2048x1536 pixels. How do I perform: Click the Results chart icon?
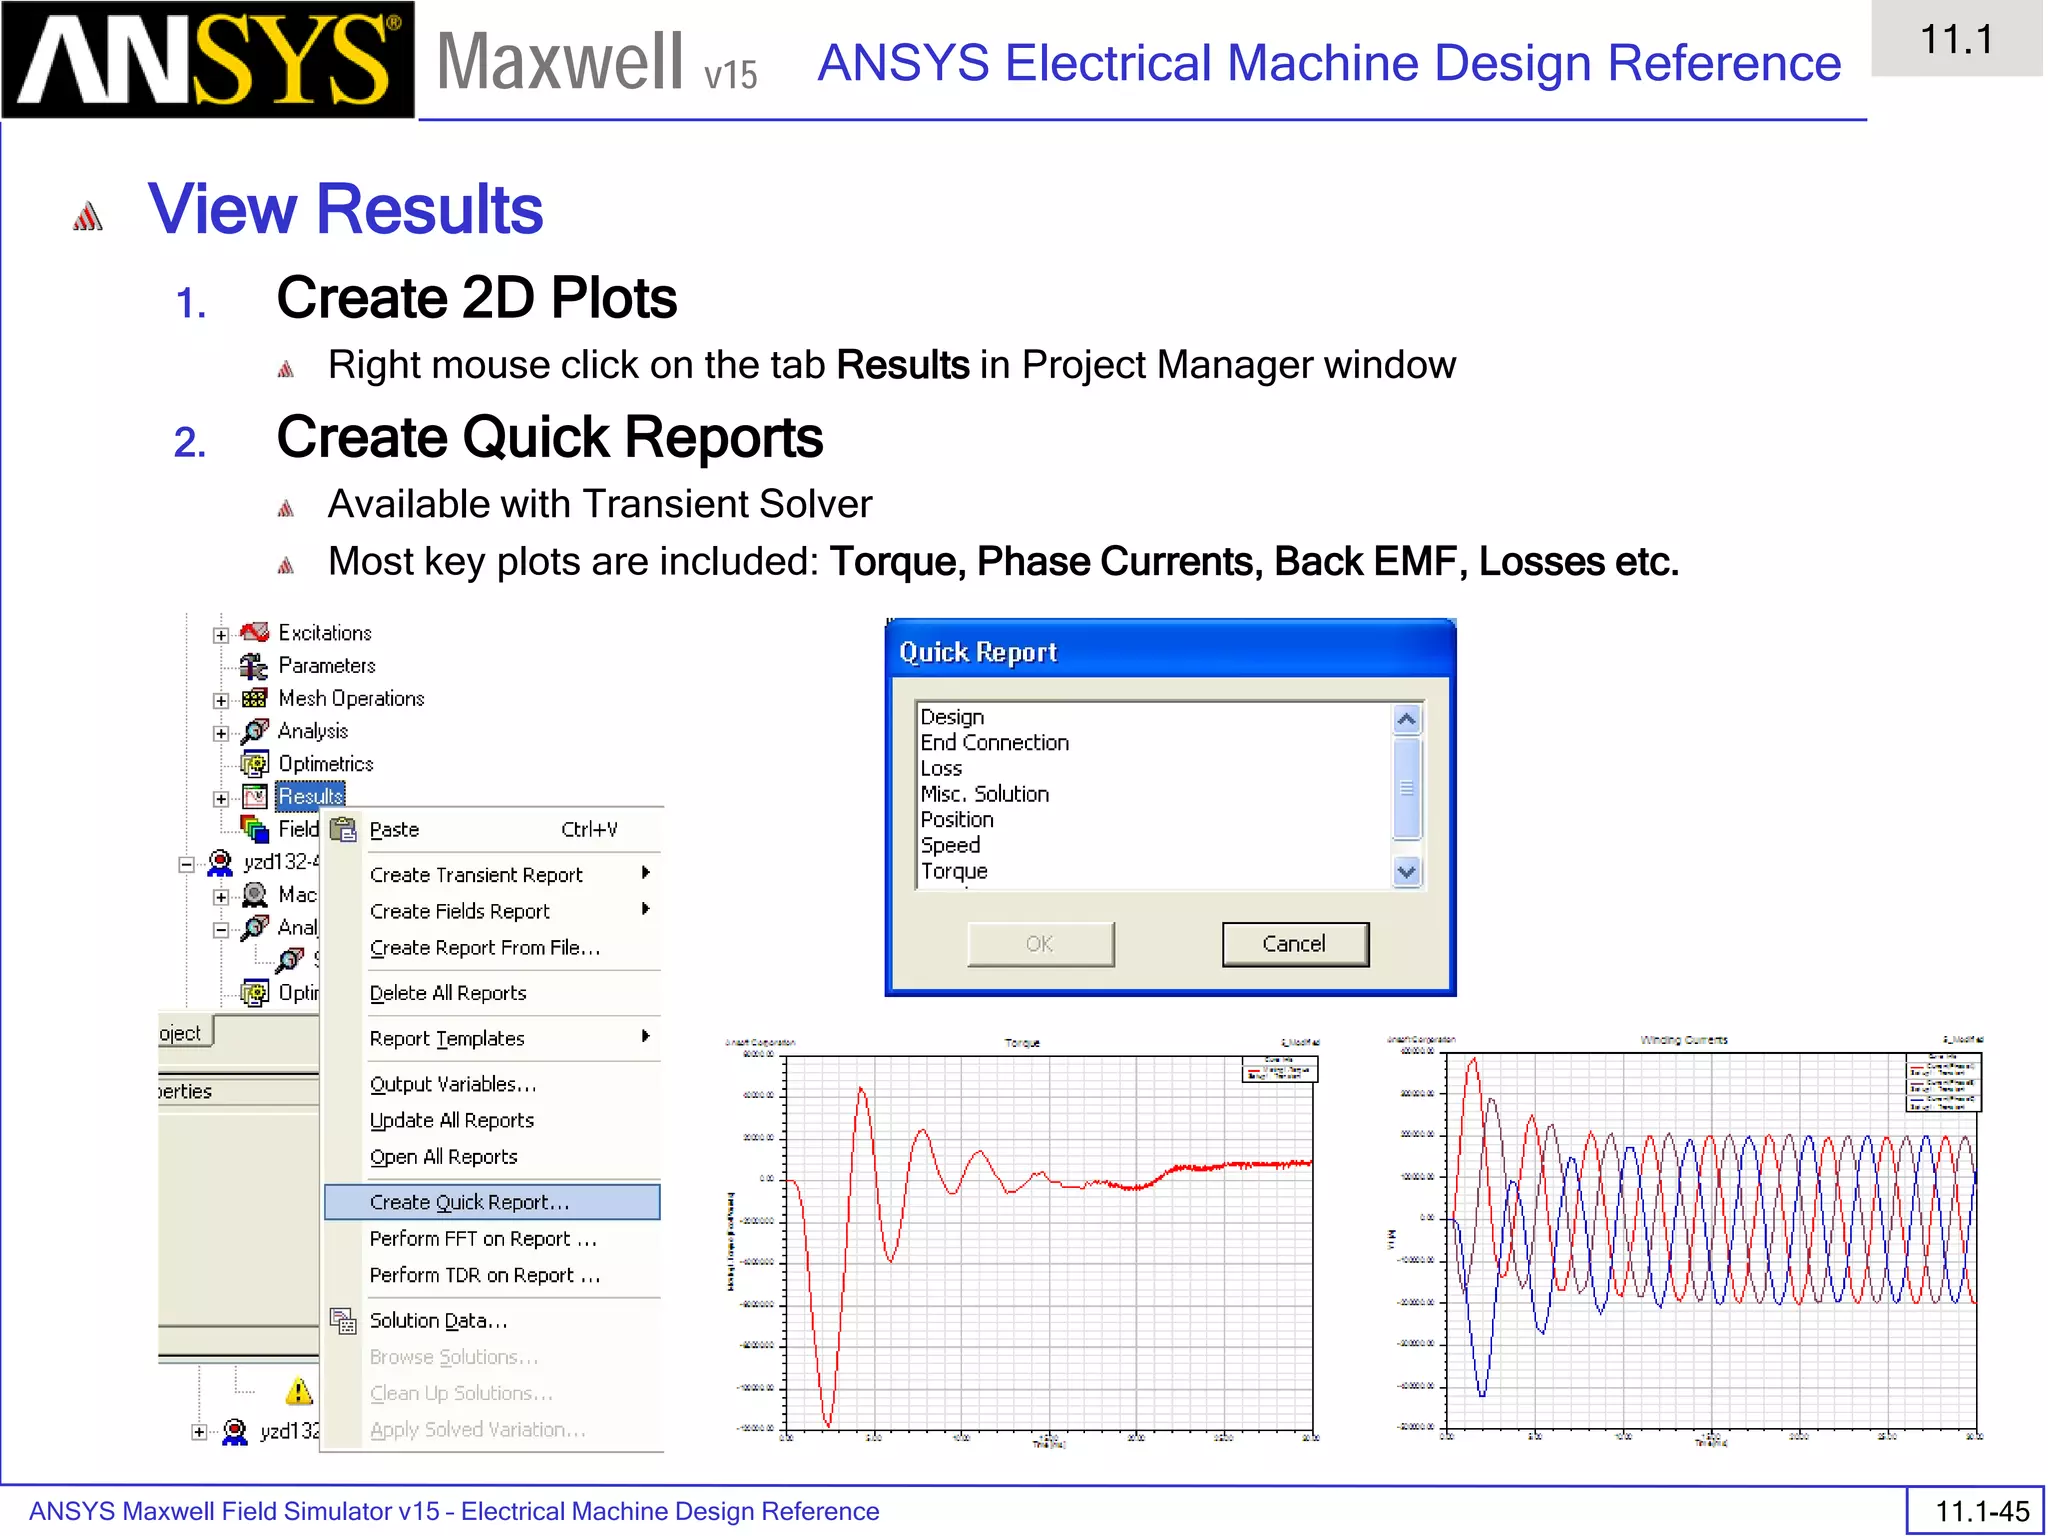click(x=255, y=797)
